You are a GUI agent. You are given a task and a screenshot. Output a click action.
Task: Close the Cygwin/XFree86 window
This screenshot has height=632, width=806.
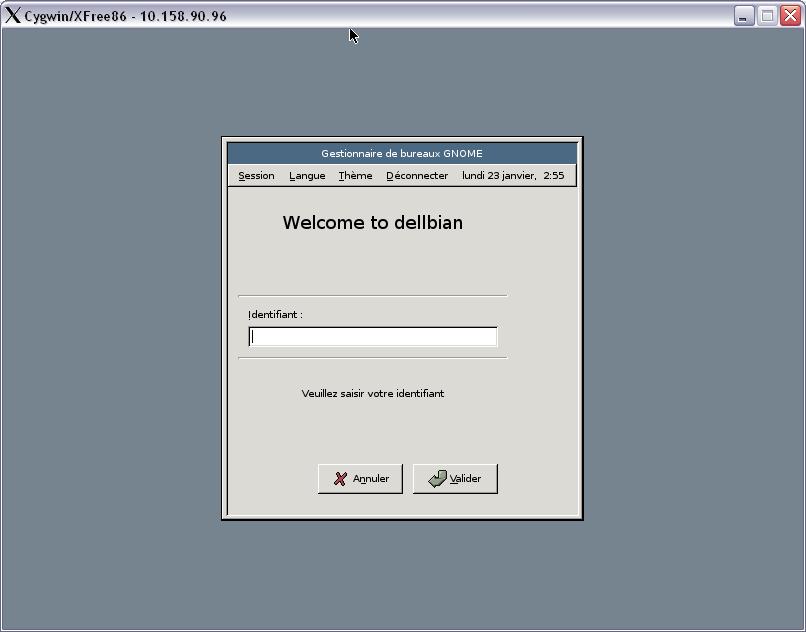click(790, 16)
